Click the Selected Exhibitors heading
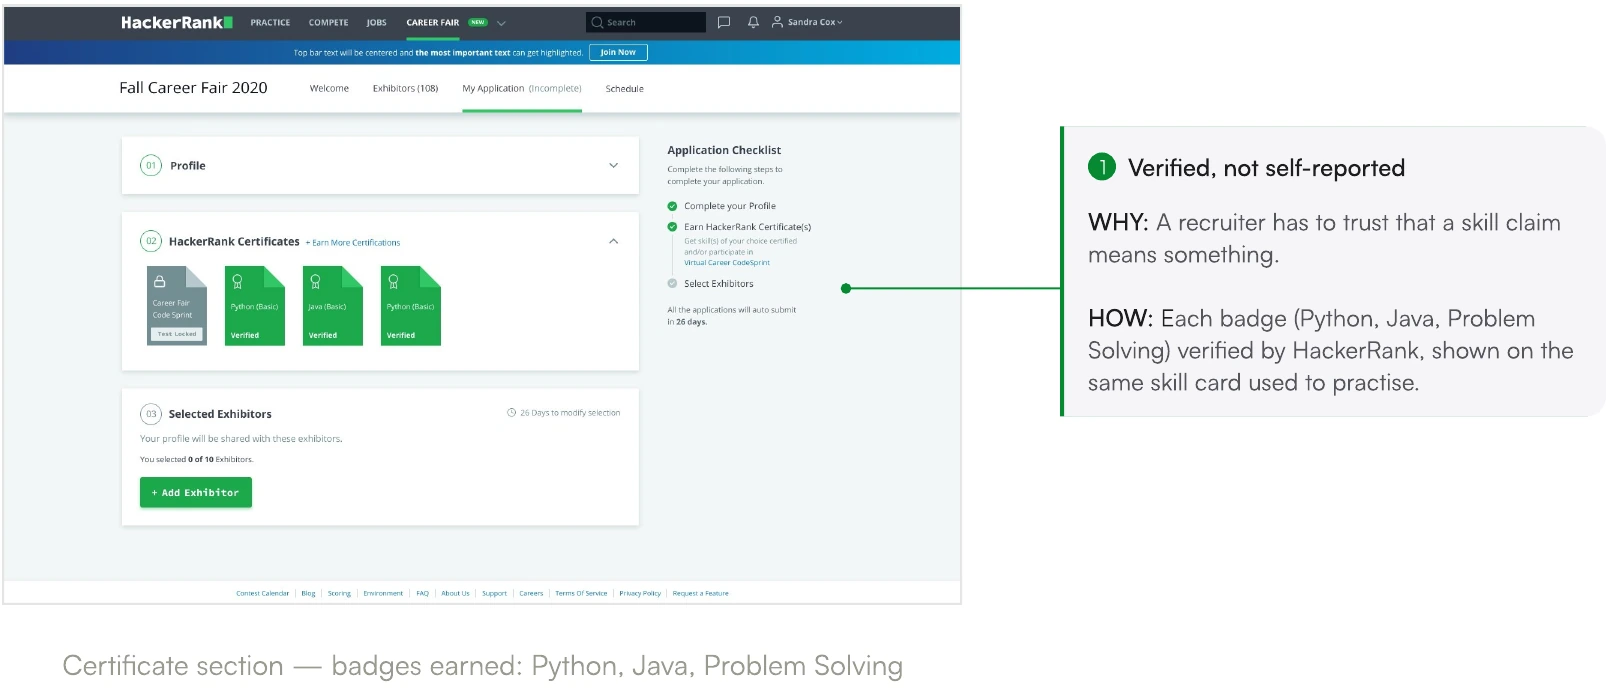 pos(220,414)
